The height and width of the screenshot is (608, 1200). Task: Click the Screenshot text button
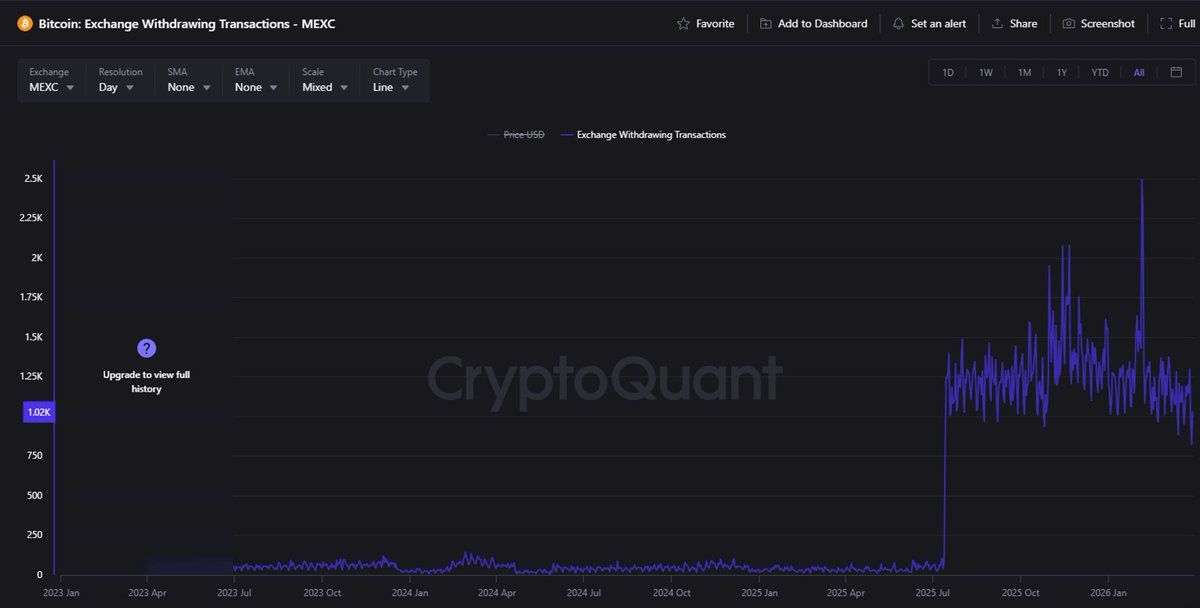[x=1108, y=23]
